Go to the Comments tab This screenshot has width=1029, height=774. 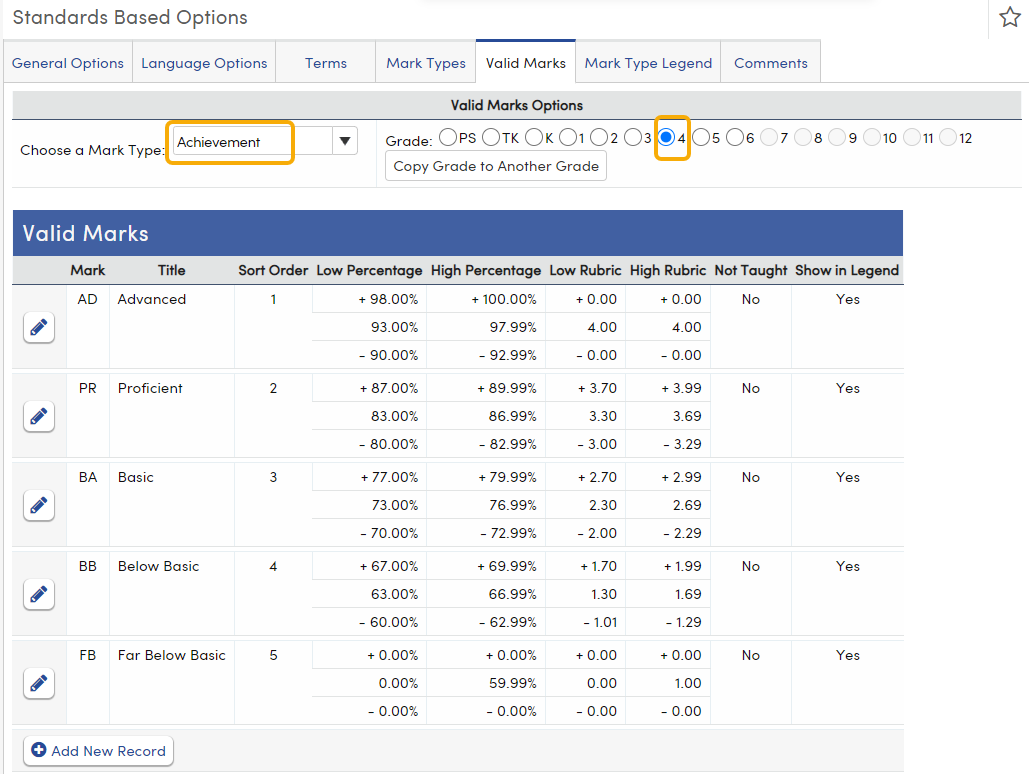(x=770, y=63)
